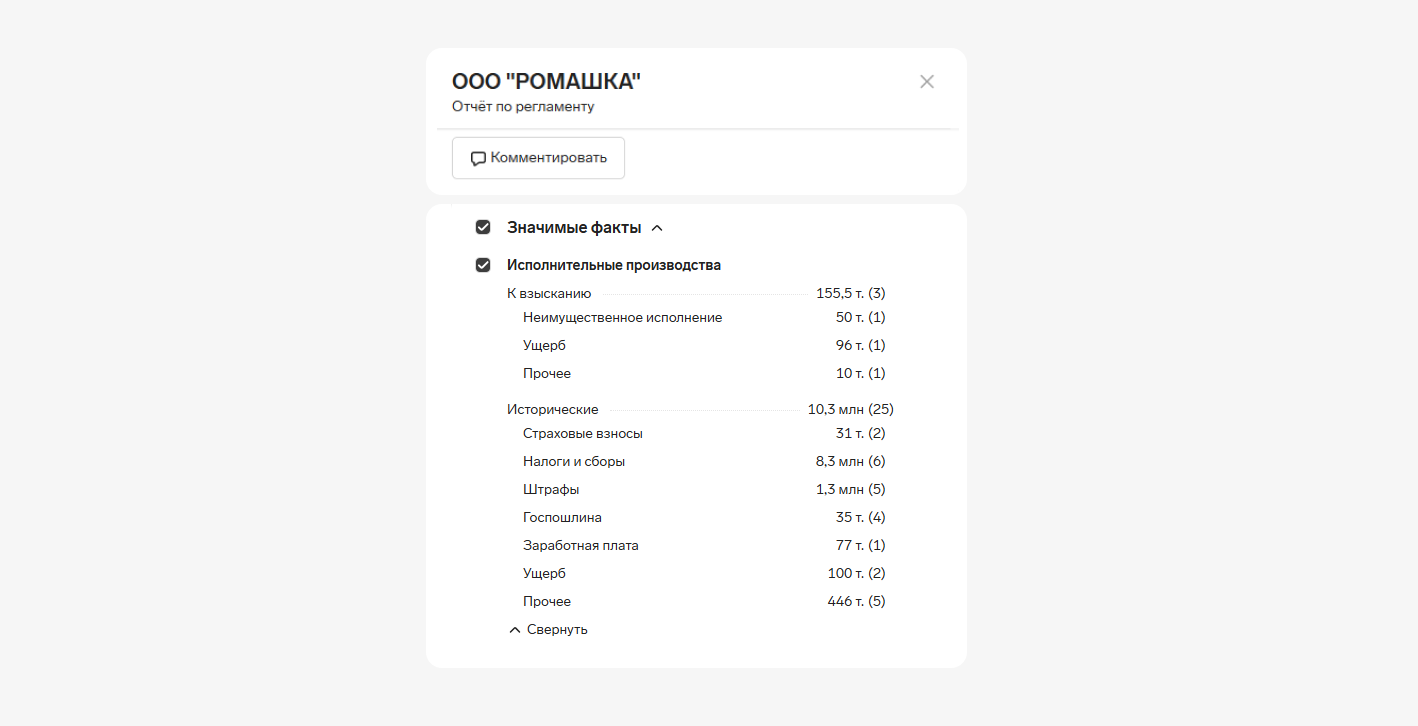Select the Страховые взносы entry

click(582, 434)
